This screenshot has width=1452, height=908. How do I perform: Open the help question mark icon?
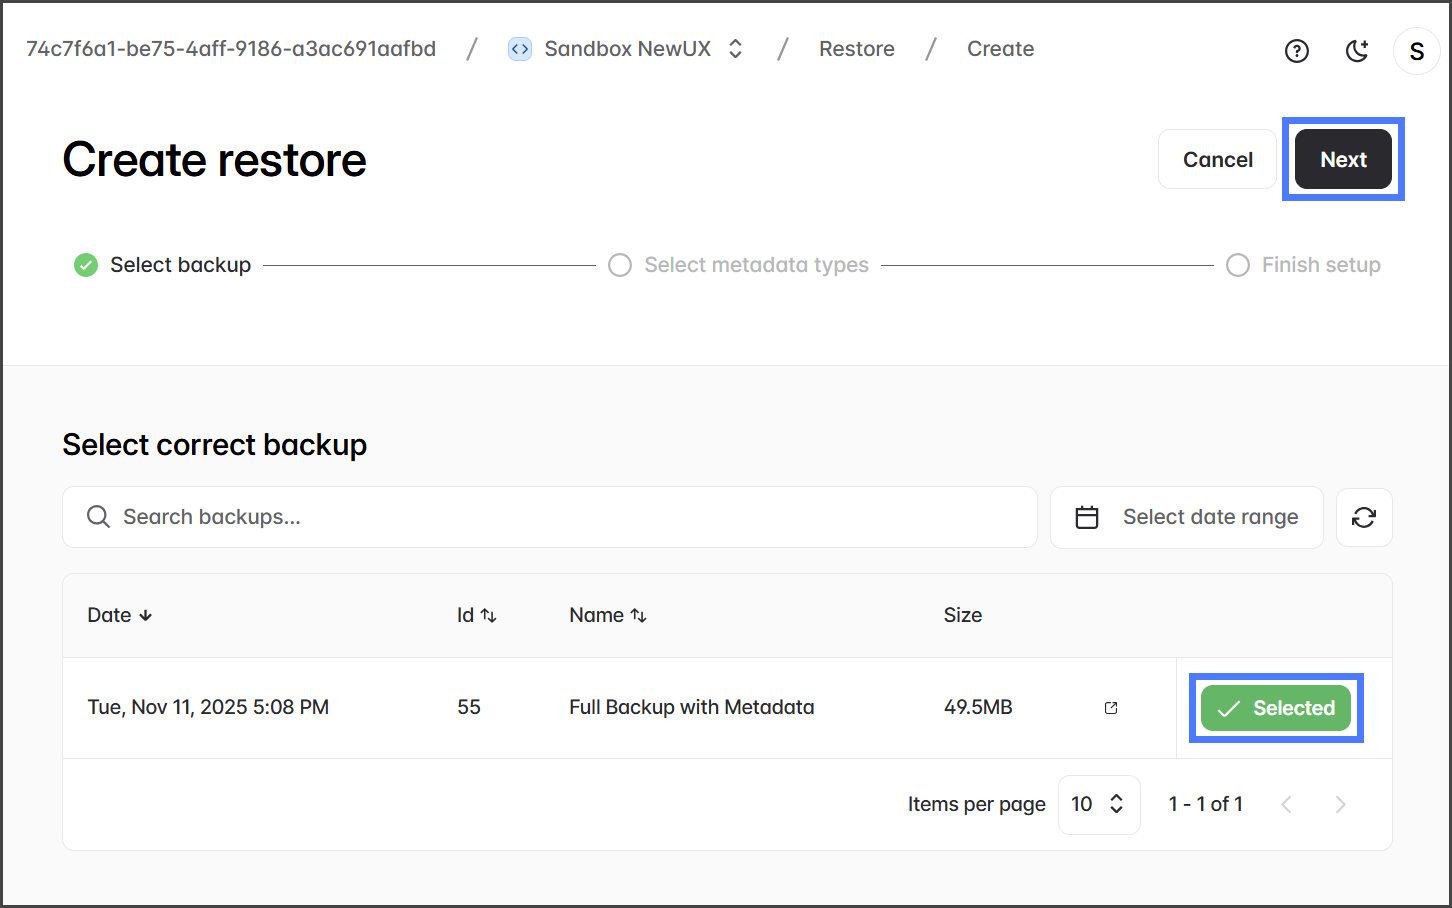coord(1296,51)
